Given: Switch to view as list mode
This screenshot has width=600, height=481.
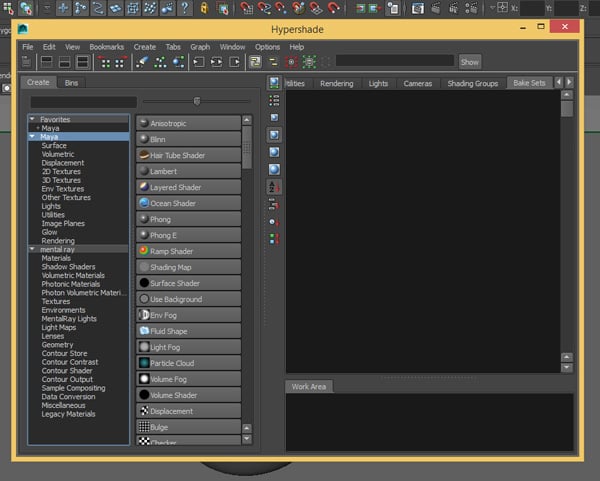Looking at the screenshot, I should tap(274, 100).
